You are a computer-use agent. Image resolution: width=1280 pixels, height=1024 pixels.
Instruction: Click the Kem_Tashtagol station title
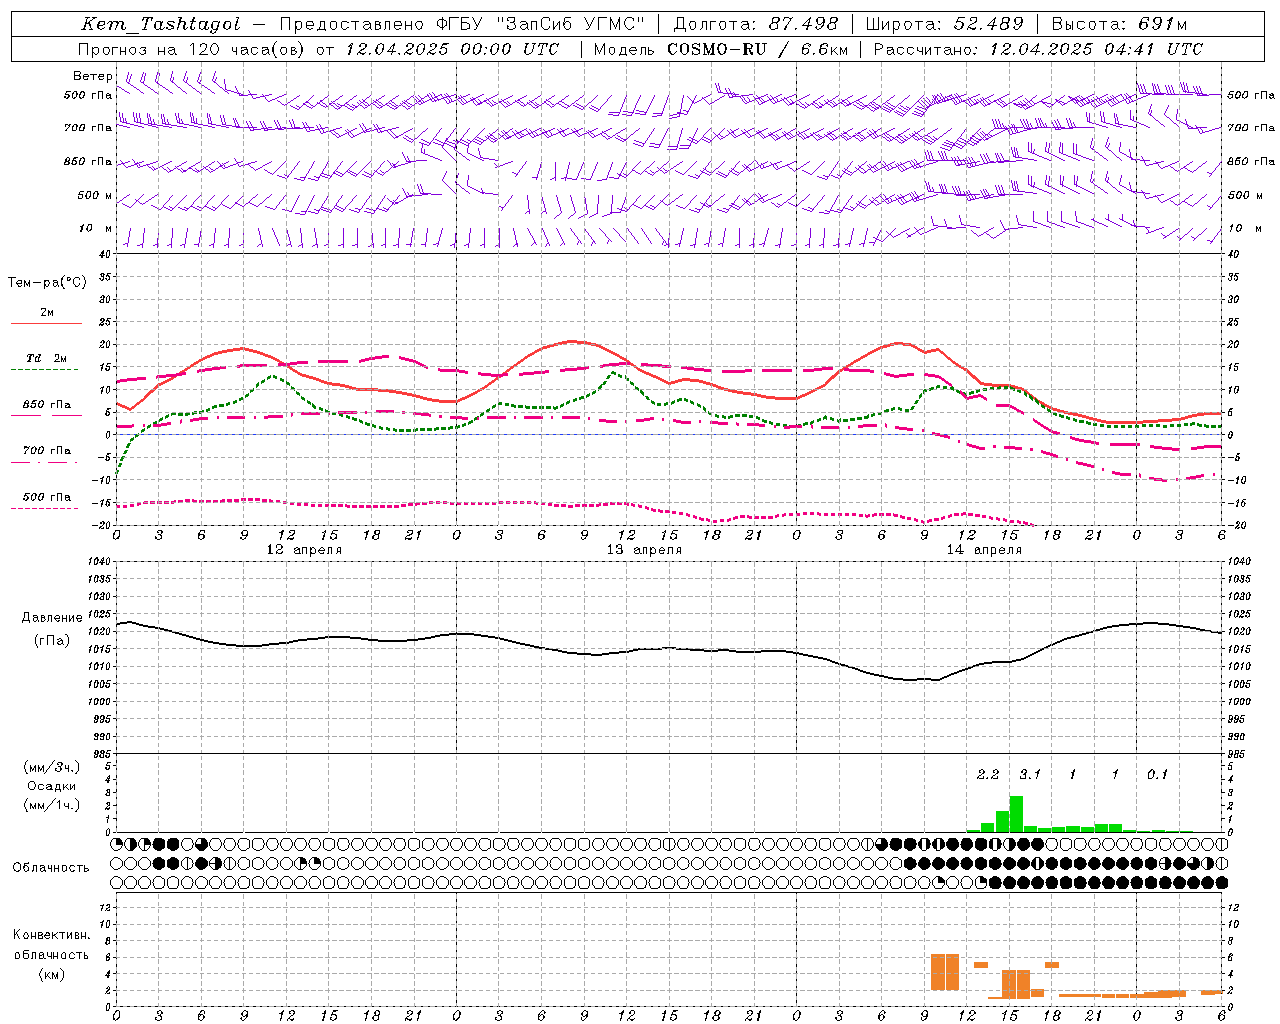point(161,24)
